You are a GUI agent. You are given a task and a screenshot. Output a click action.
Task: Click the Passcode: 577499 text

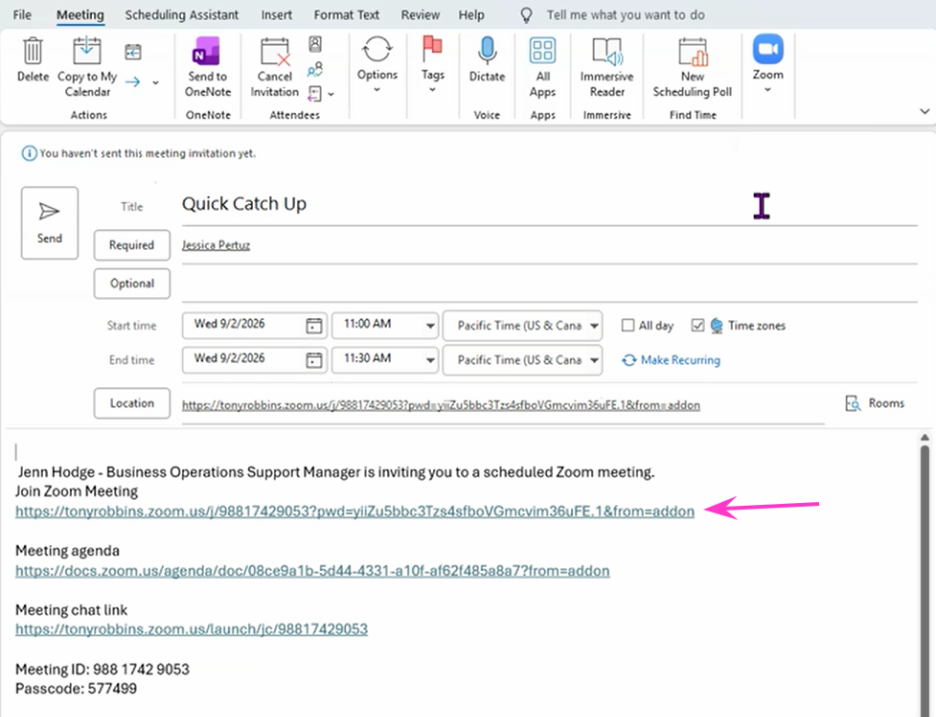[76, 689]
